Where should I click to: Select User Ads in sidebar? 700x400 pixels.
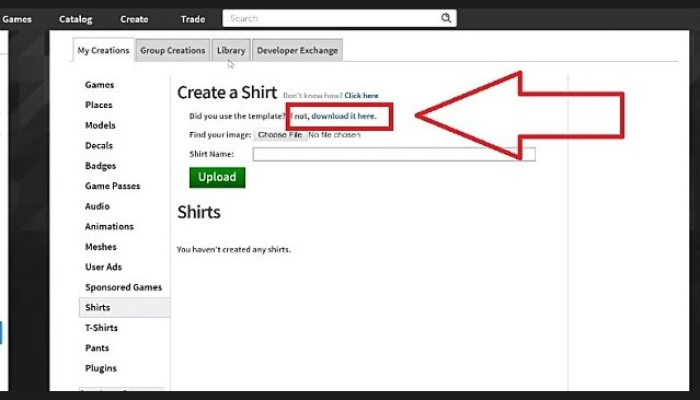click(x=103, y=267)
